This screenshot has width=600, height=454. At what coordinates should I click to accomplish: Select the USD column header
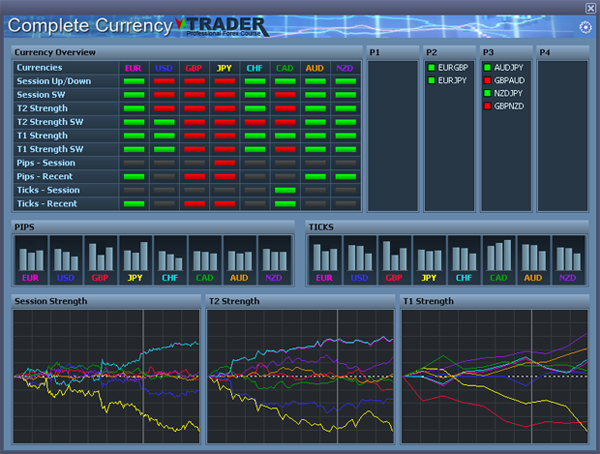pyautogui.click(x=164, y=68)
